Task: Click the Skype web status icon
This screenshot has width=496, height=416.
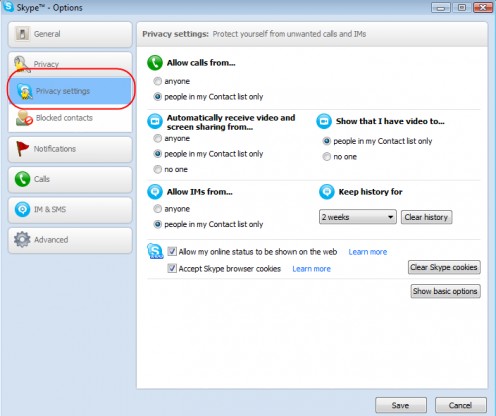Action: (x=155, y=251)
